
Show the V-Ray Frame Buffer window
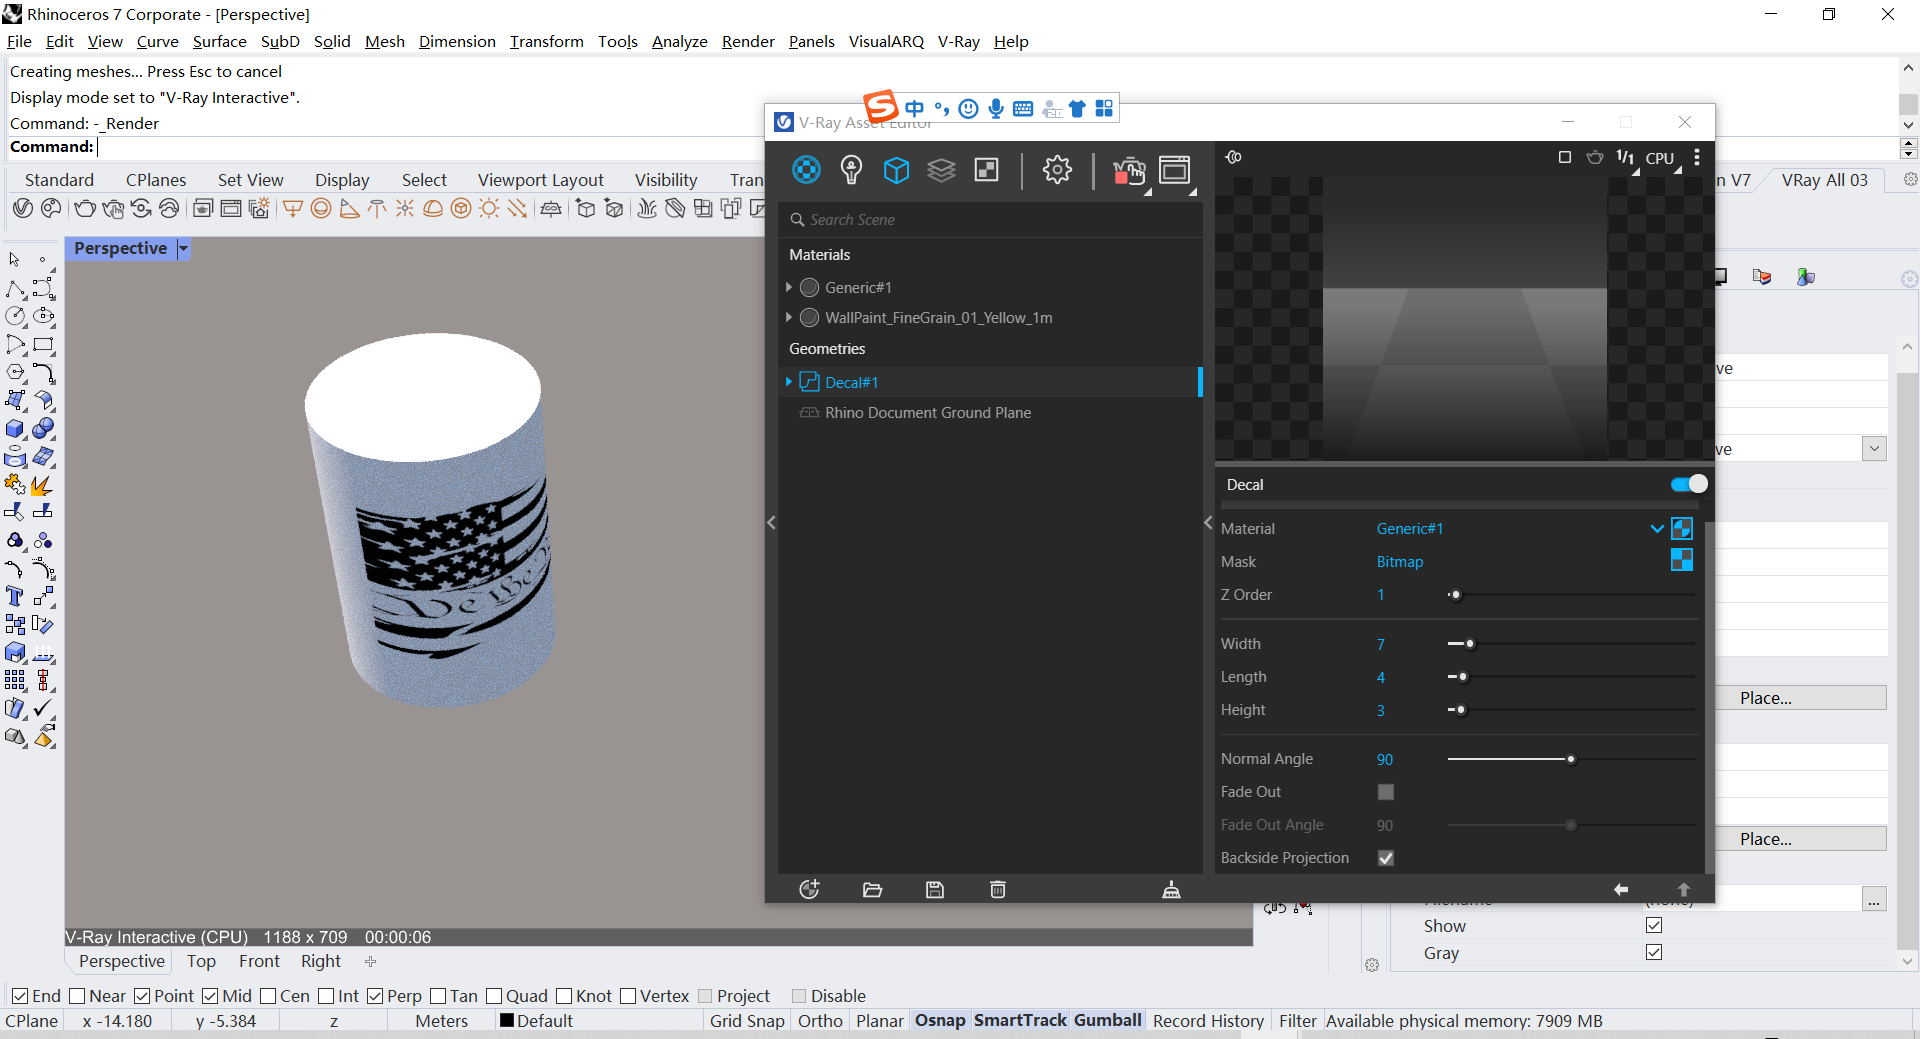click(1175, 170)
